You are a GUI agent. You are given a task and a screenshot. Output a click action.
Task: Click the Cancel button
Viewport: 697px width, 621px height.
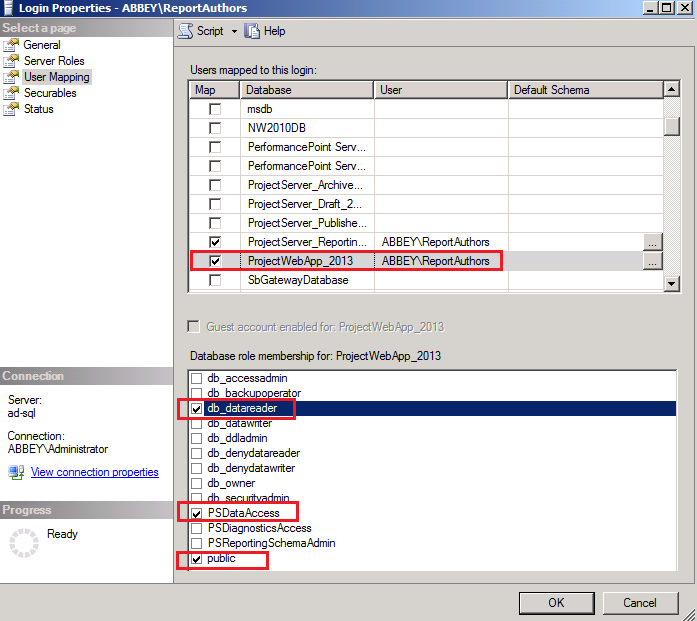640,603
